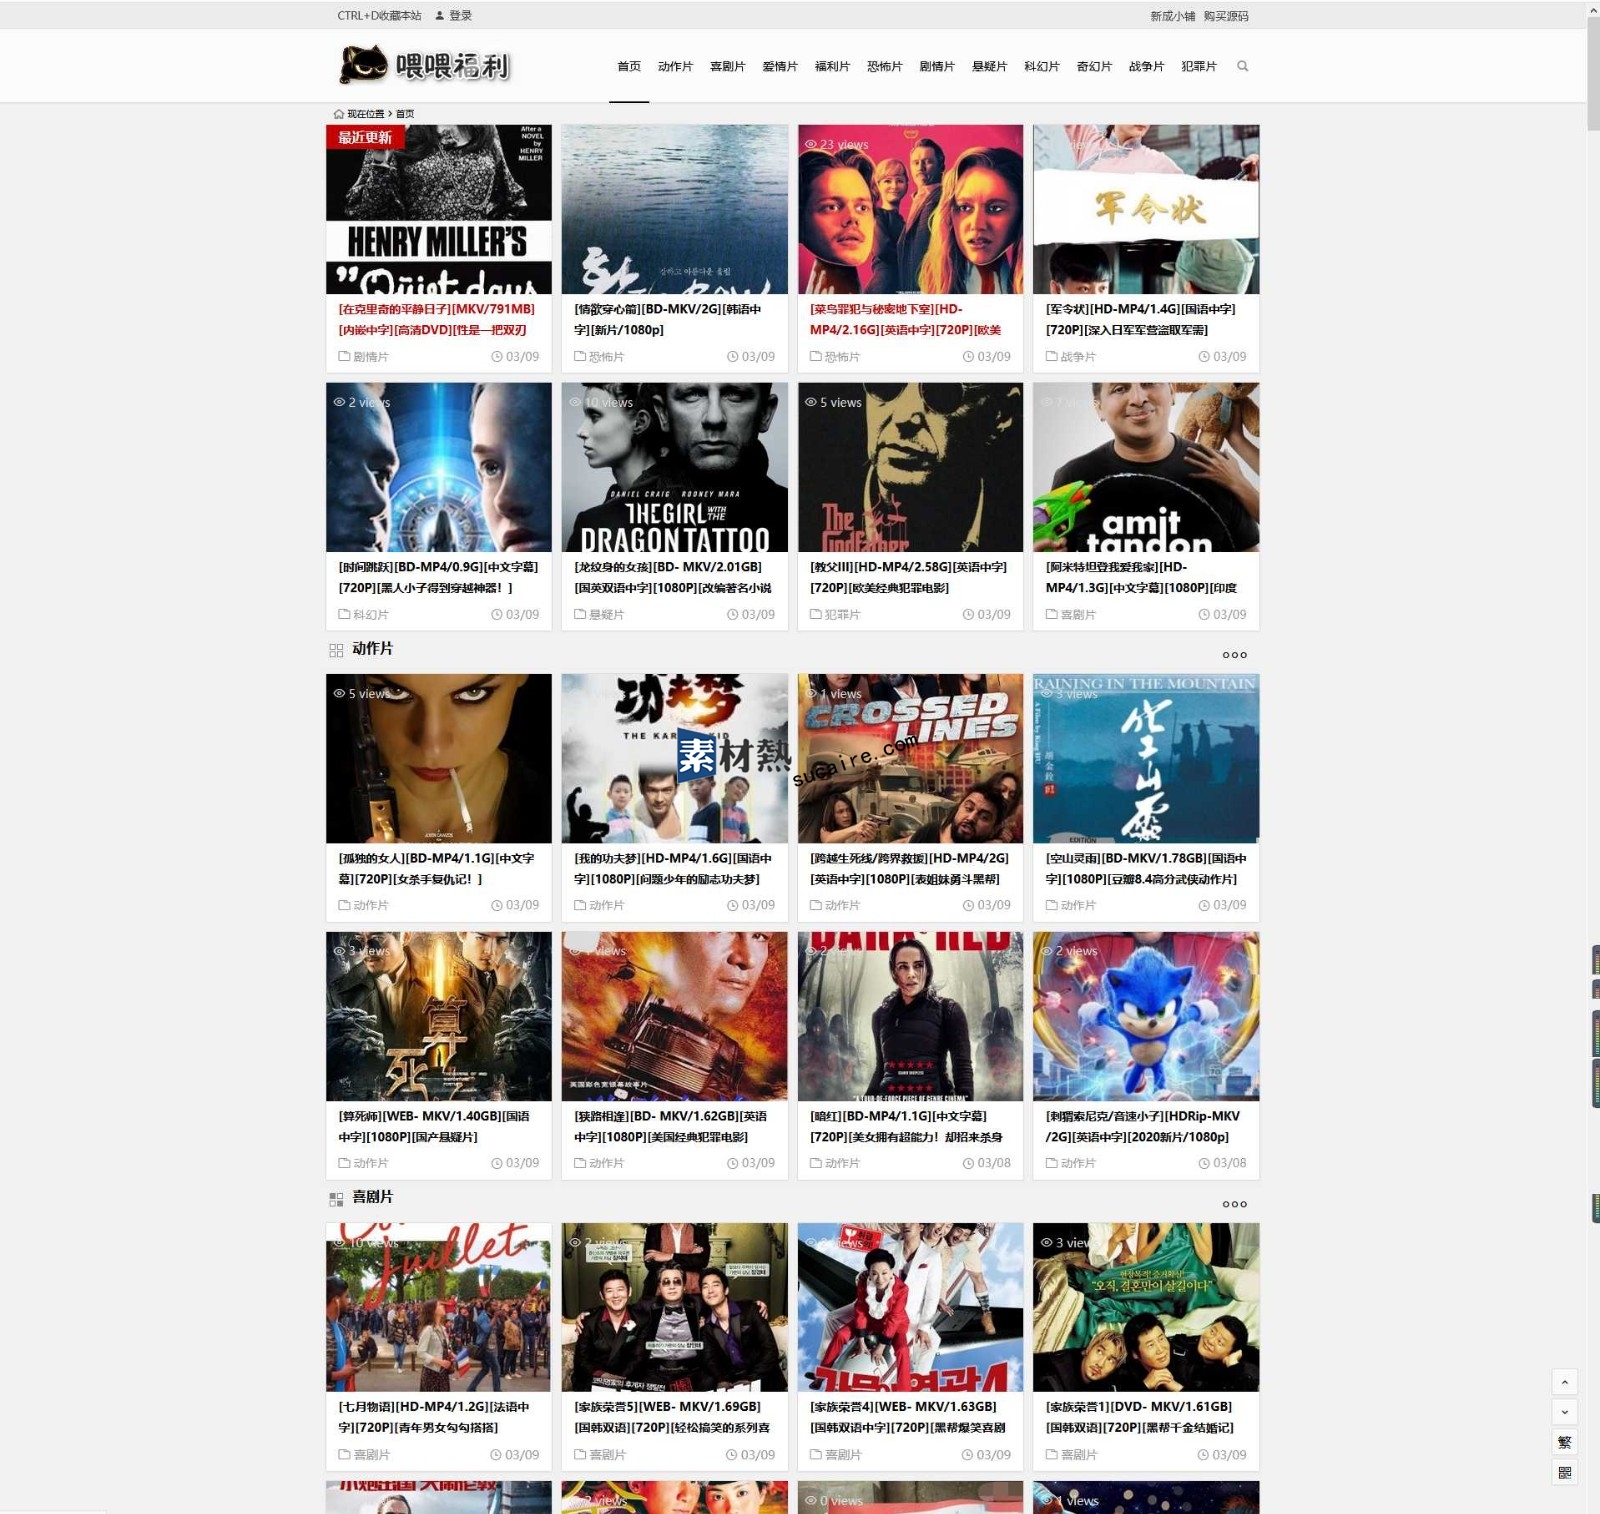Image resolution: width=1600 pixels, height=1514 pixels.
Task: Open 奇幻片 in navigation menu
Action: (x=1094, y=66)
